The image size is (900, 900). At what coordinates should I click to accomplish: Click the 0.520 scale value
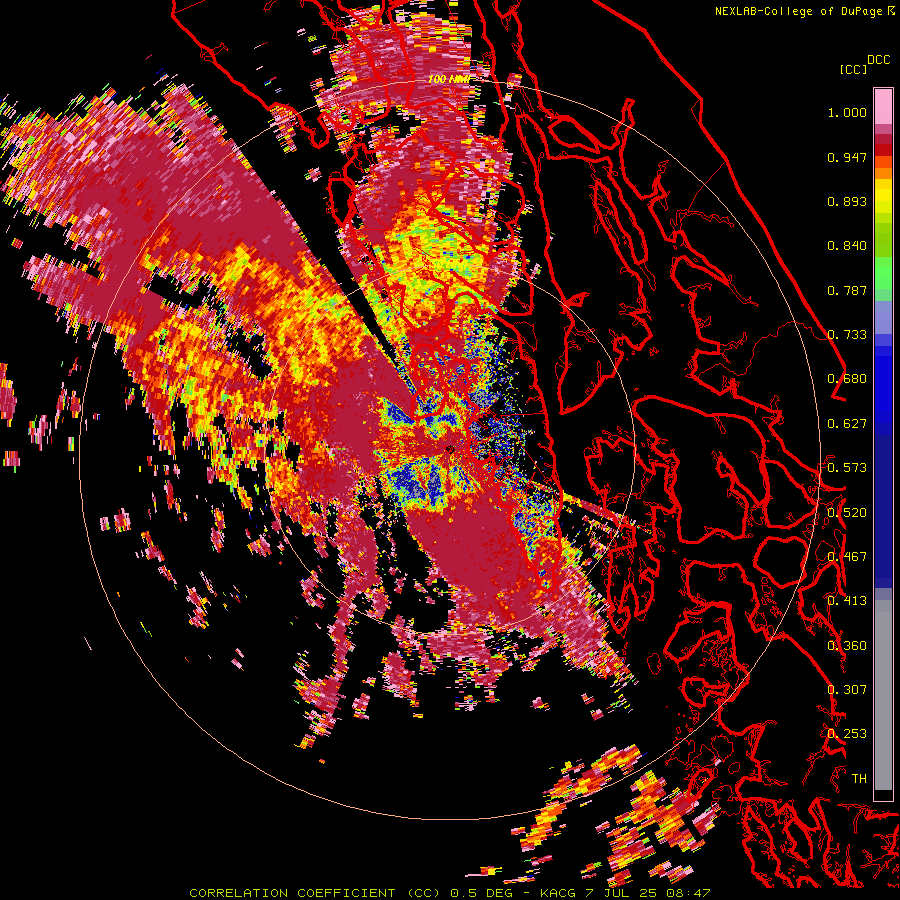pyautogui.click(x=847, y=513)
